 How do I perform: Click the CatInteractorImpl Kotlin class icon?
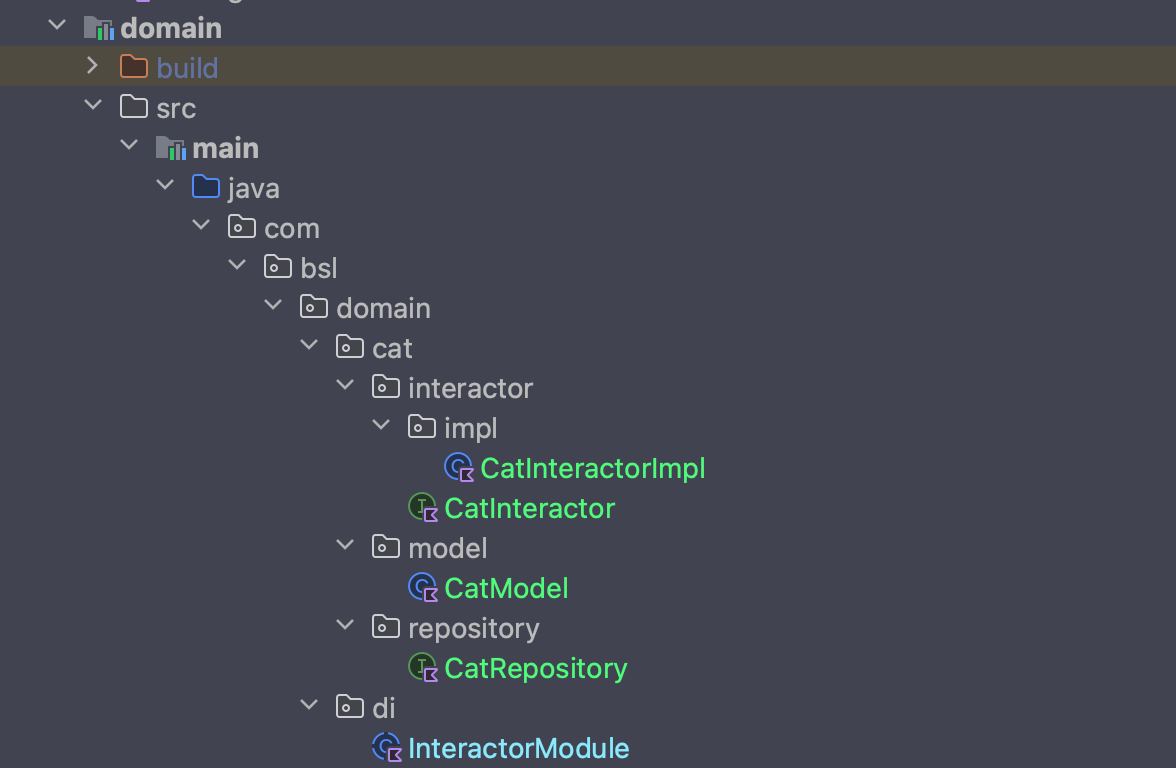click(x=458, y=468)
